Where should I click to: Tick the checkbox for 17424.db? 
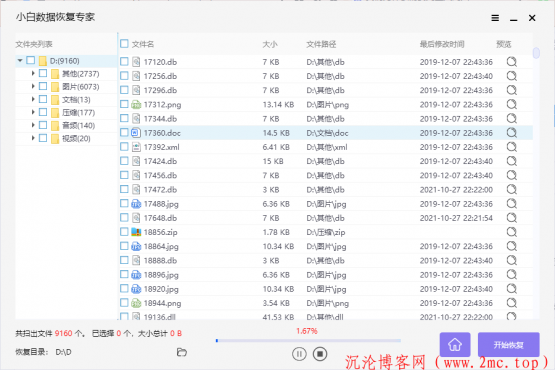click(x=124, y=161)
